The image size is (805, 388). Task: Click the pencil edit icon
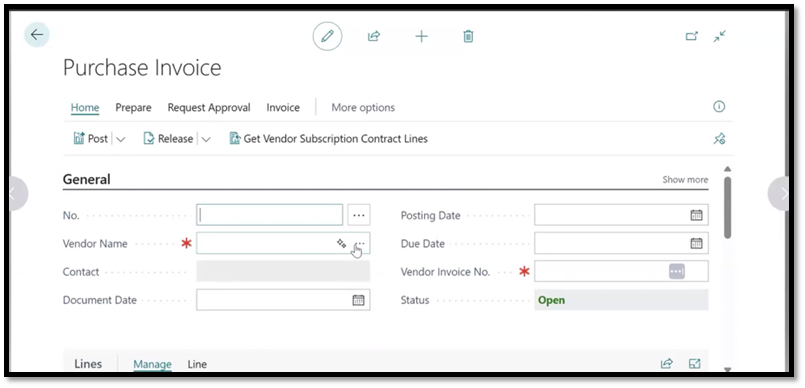coord(327,36)
